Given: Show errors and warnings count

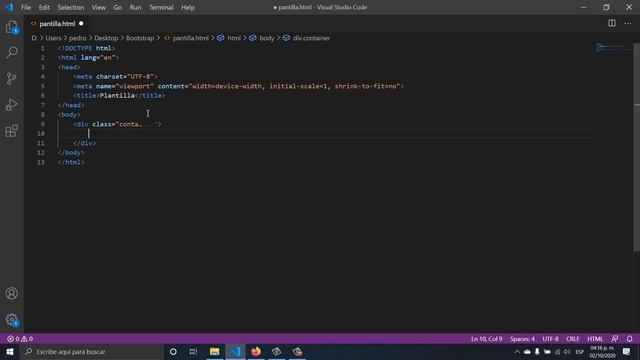Looking at the screenshot, I should [x=20, y=339].
